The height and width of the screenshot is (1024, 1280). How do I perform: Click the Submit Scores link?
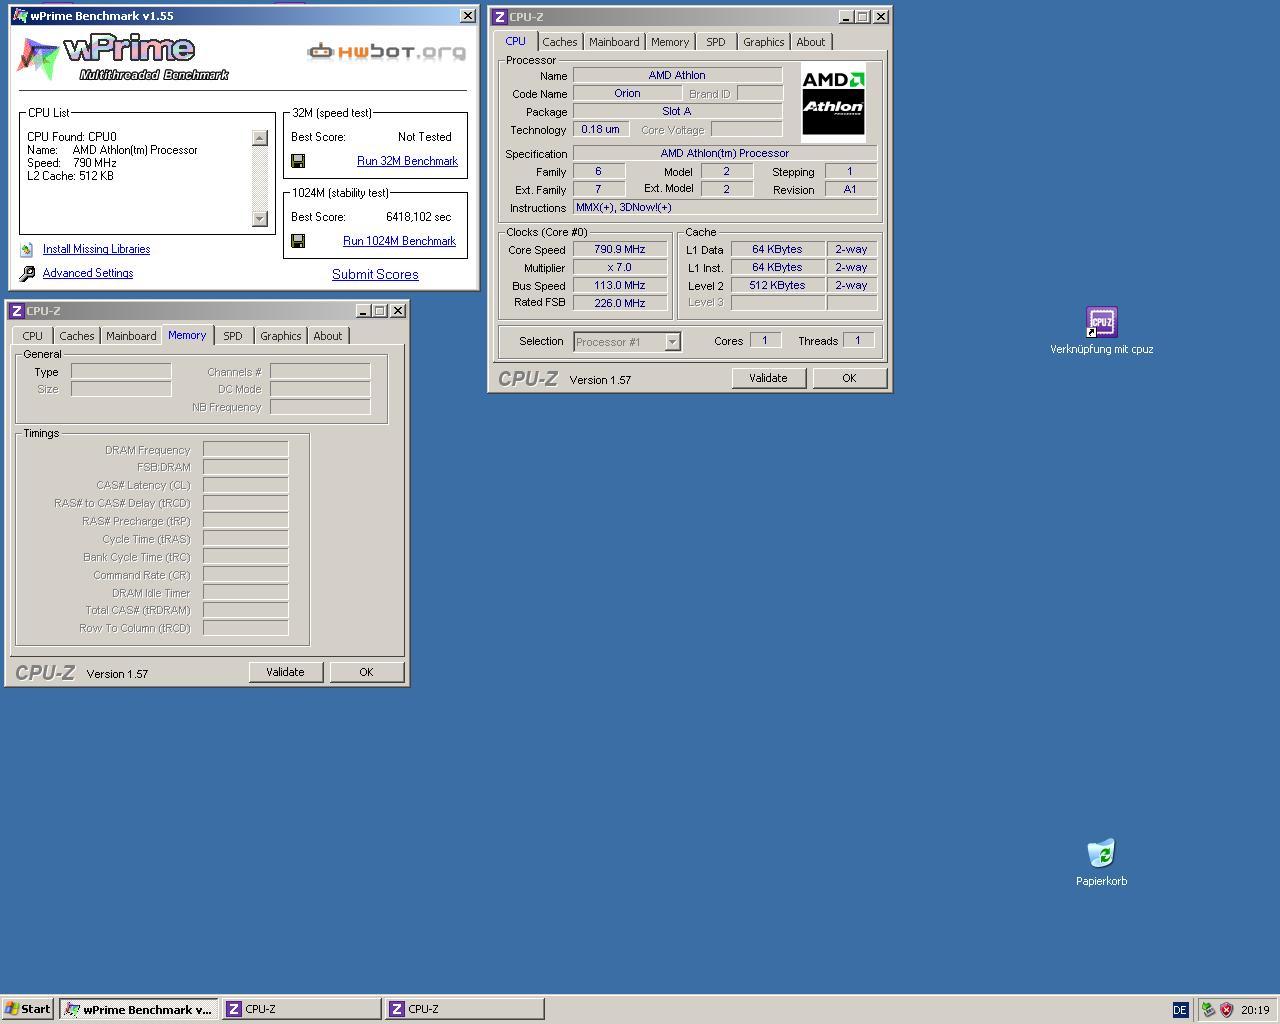click(x=375, y=274)
